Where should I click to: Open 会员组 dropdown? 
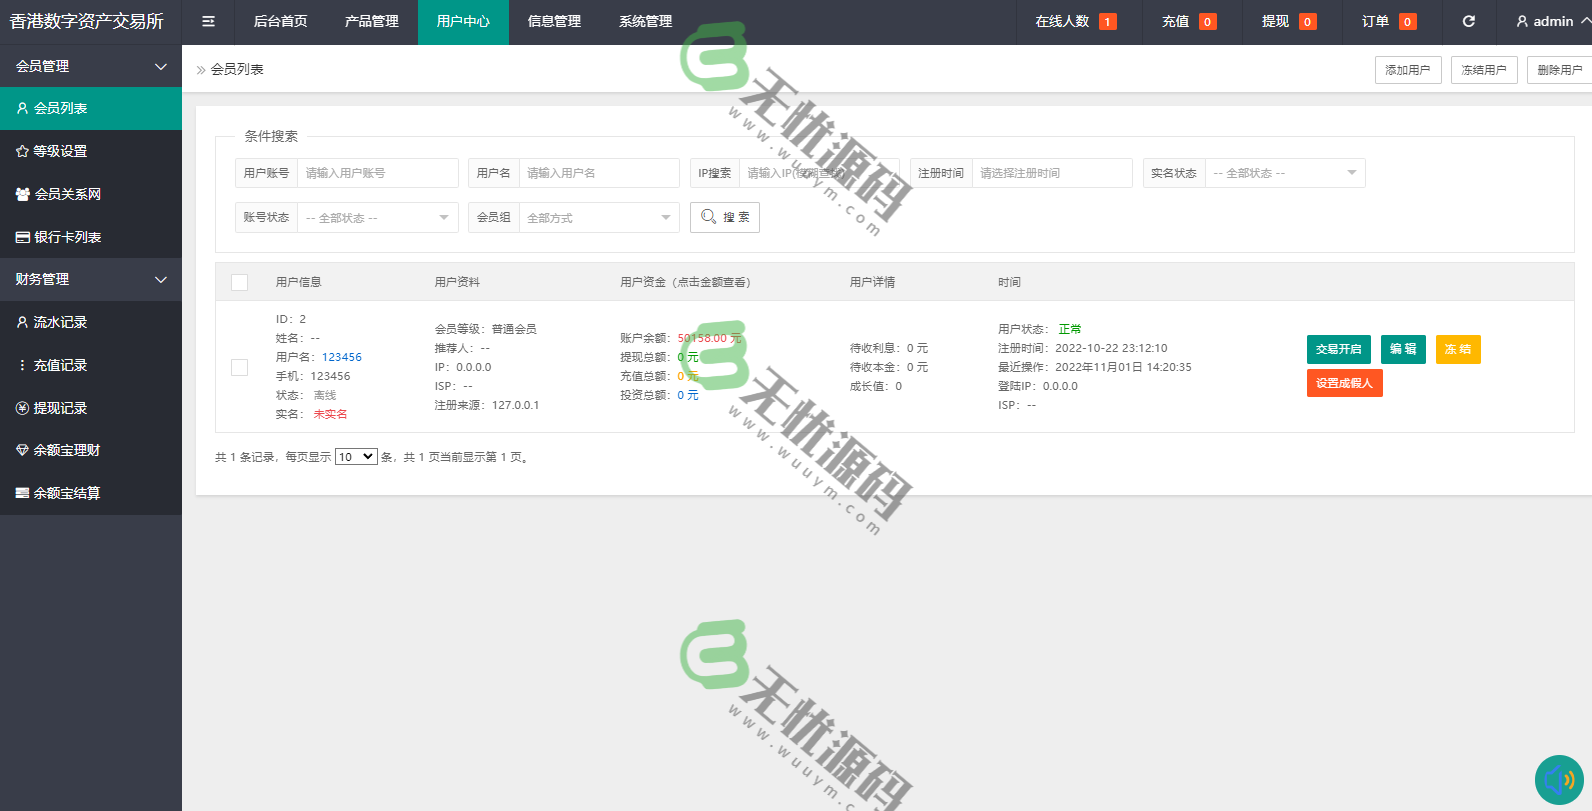tap(599, 218)
